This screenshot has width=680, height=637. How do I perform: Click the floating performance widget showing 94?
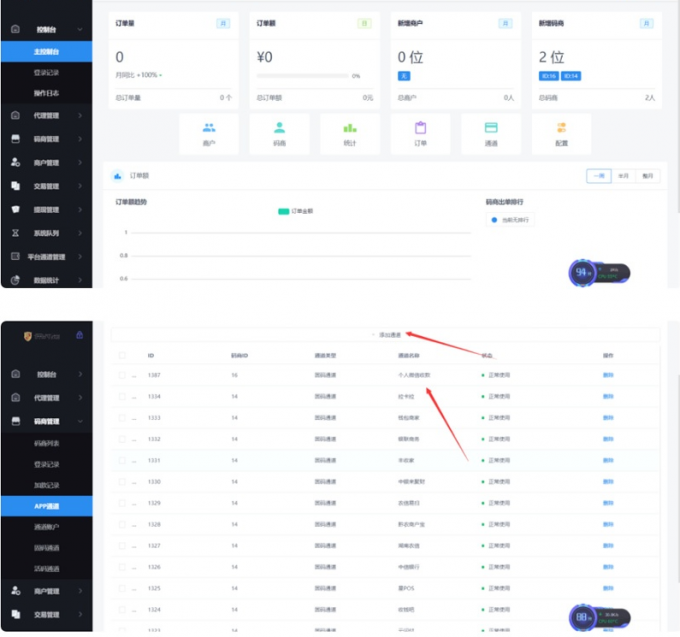pyautogui.click(x=599, y=273)
